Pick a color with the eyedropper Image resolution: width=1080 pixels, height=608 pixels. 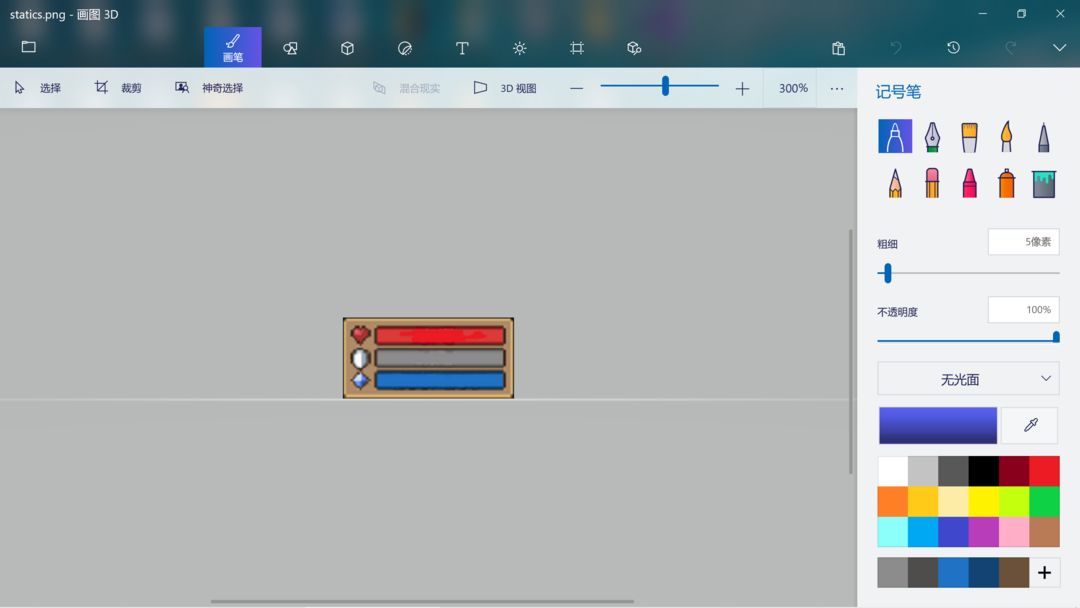(1030, 425)
